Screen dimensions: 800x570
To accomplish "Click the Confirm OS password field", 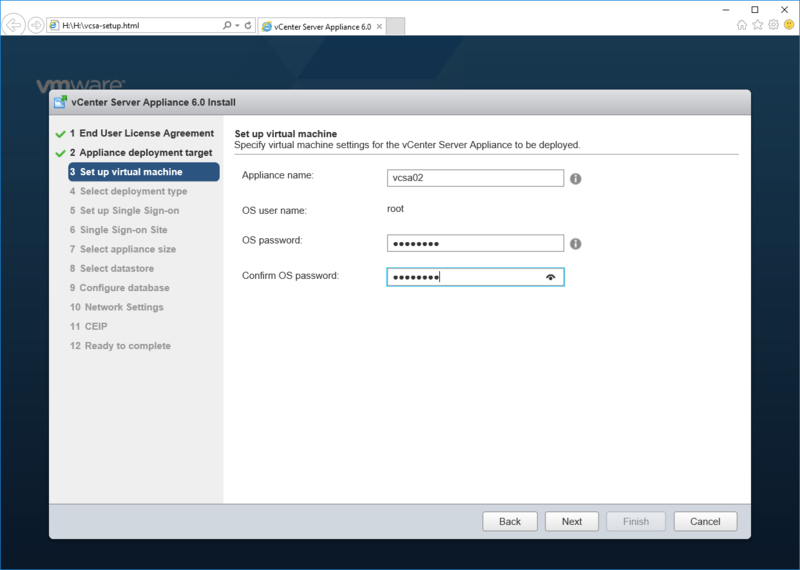I will [475, 277].
